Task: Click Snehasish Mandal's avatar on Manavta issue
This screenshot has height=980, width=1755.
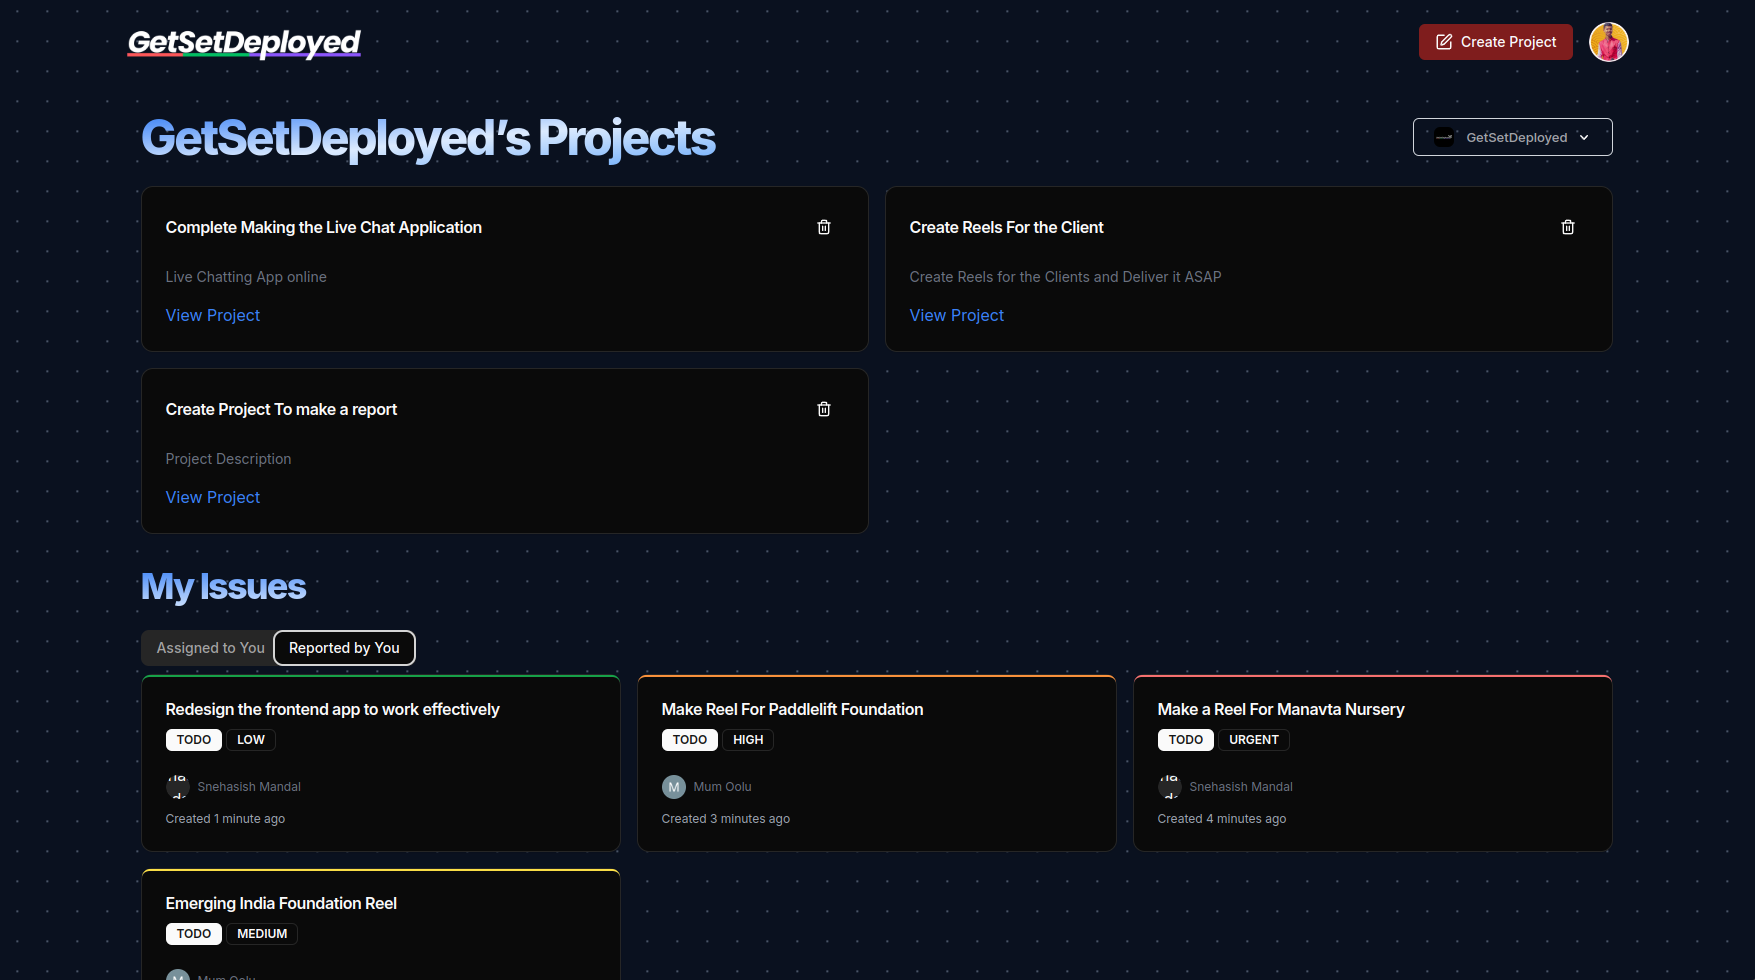Action: click(x=1169, y=787)
